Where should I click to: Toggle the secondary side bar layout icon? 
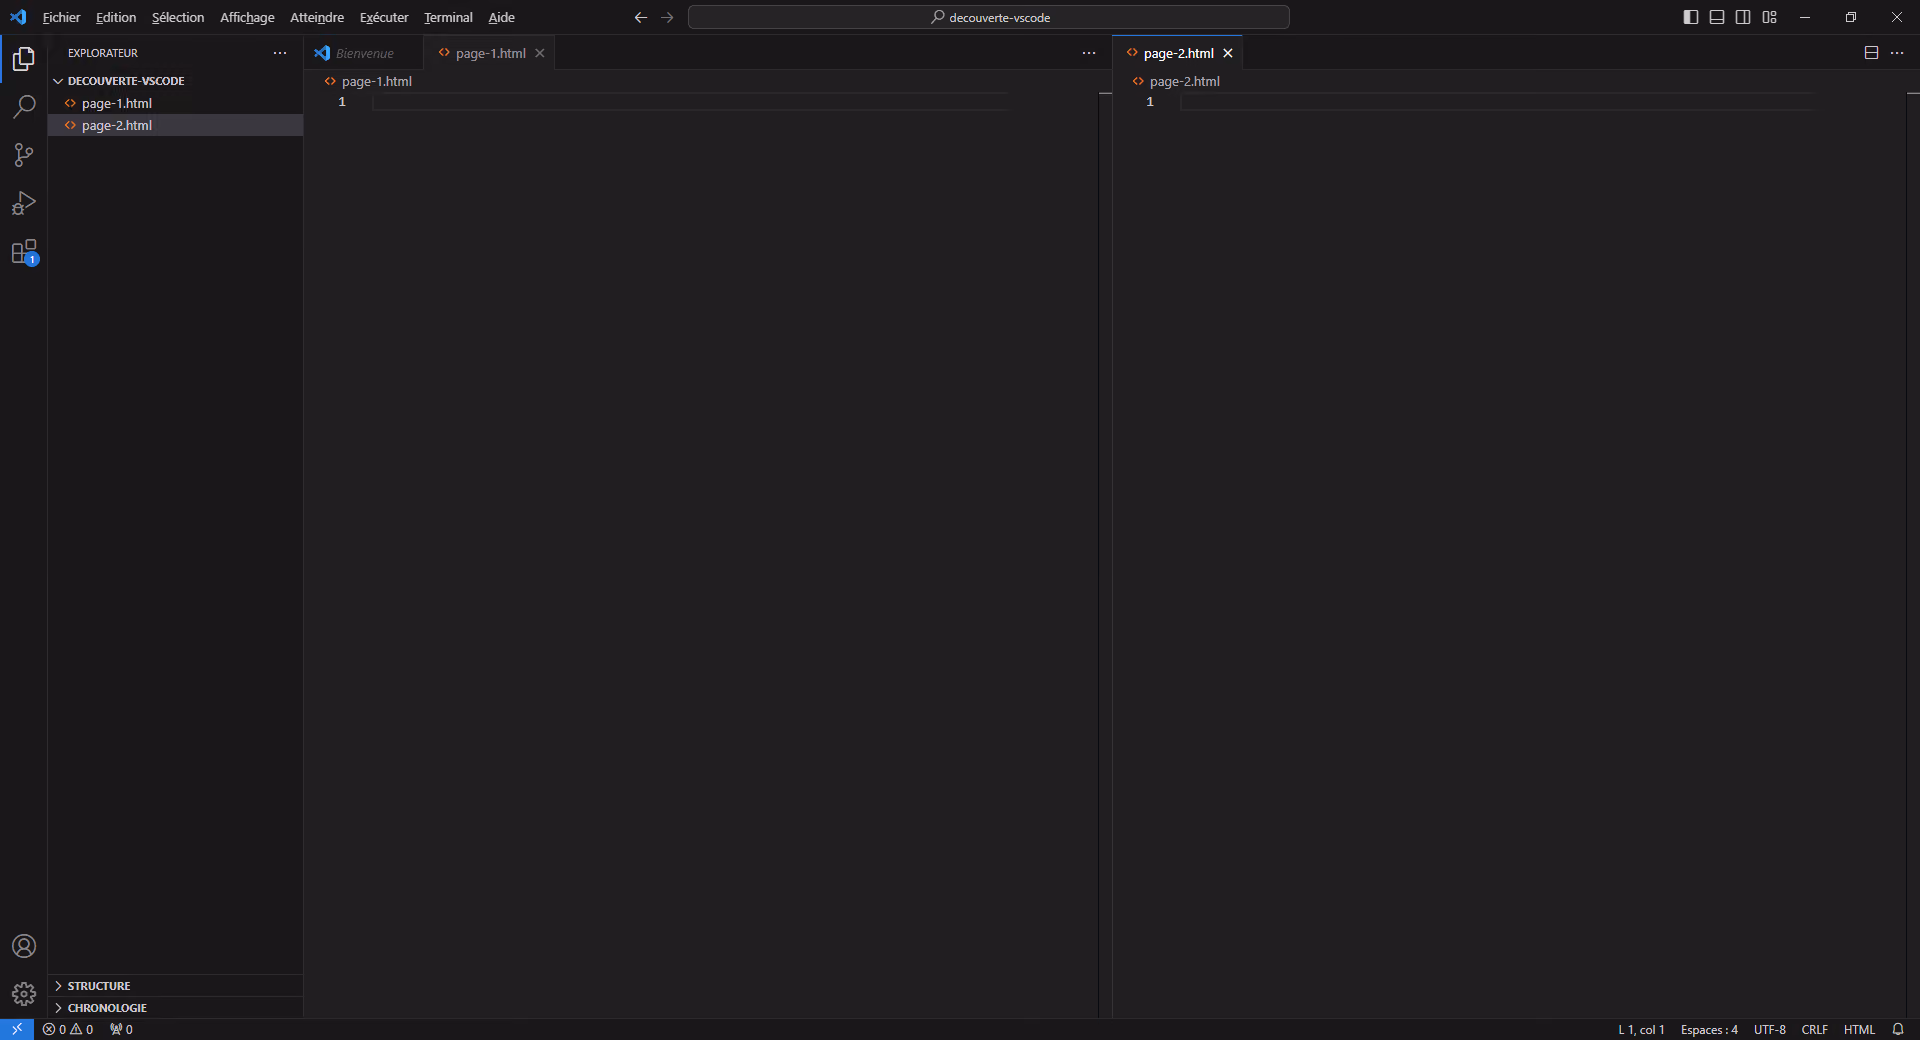click(x=1743, y=17)
